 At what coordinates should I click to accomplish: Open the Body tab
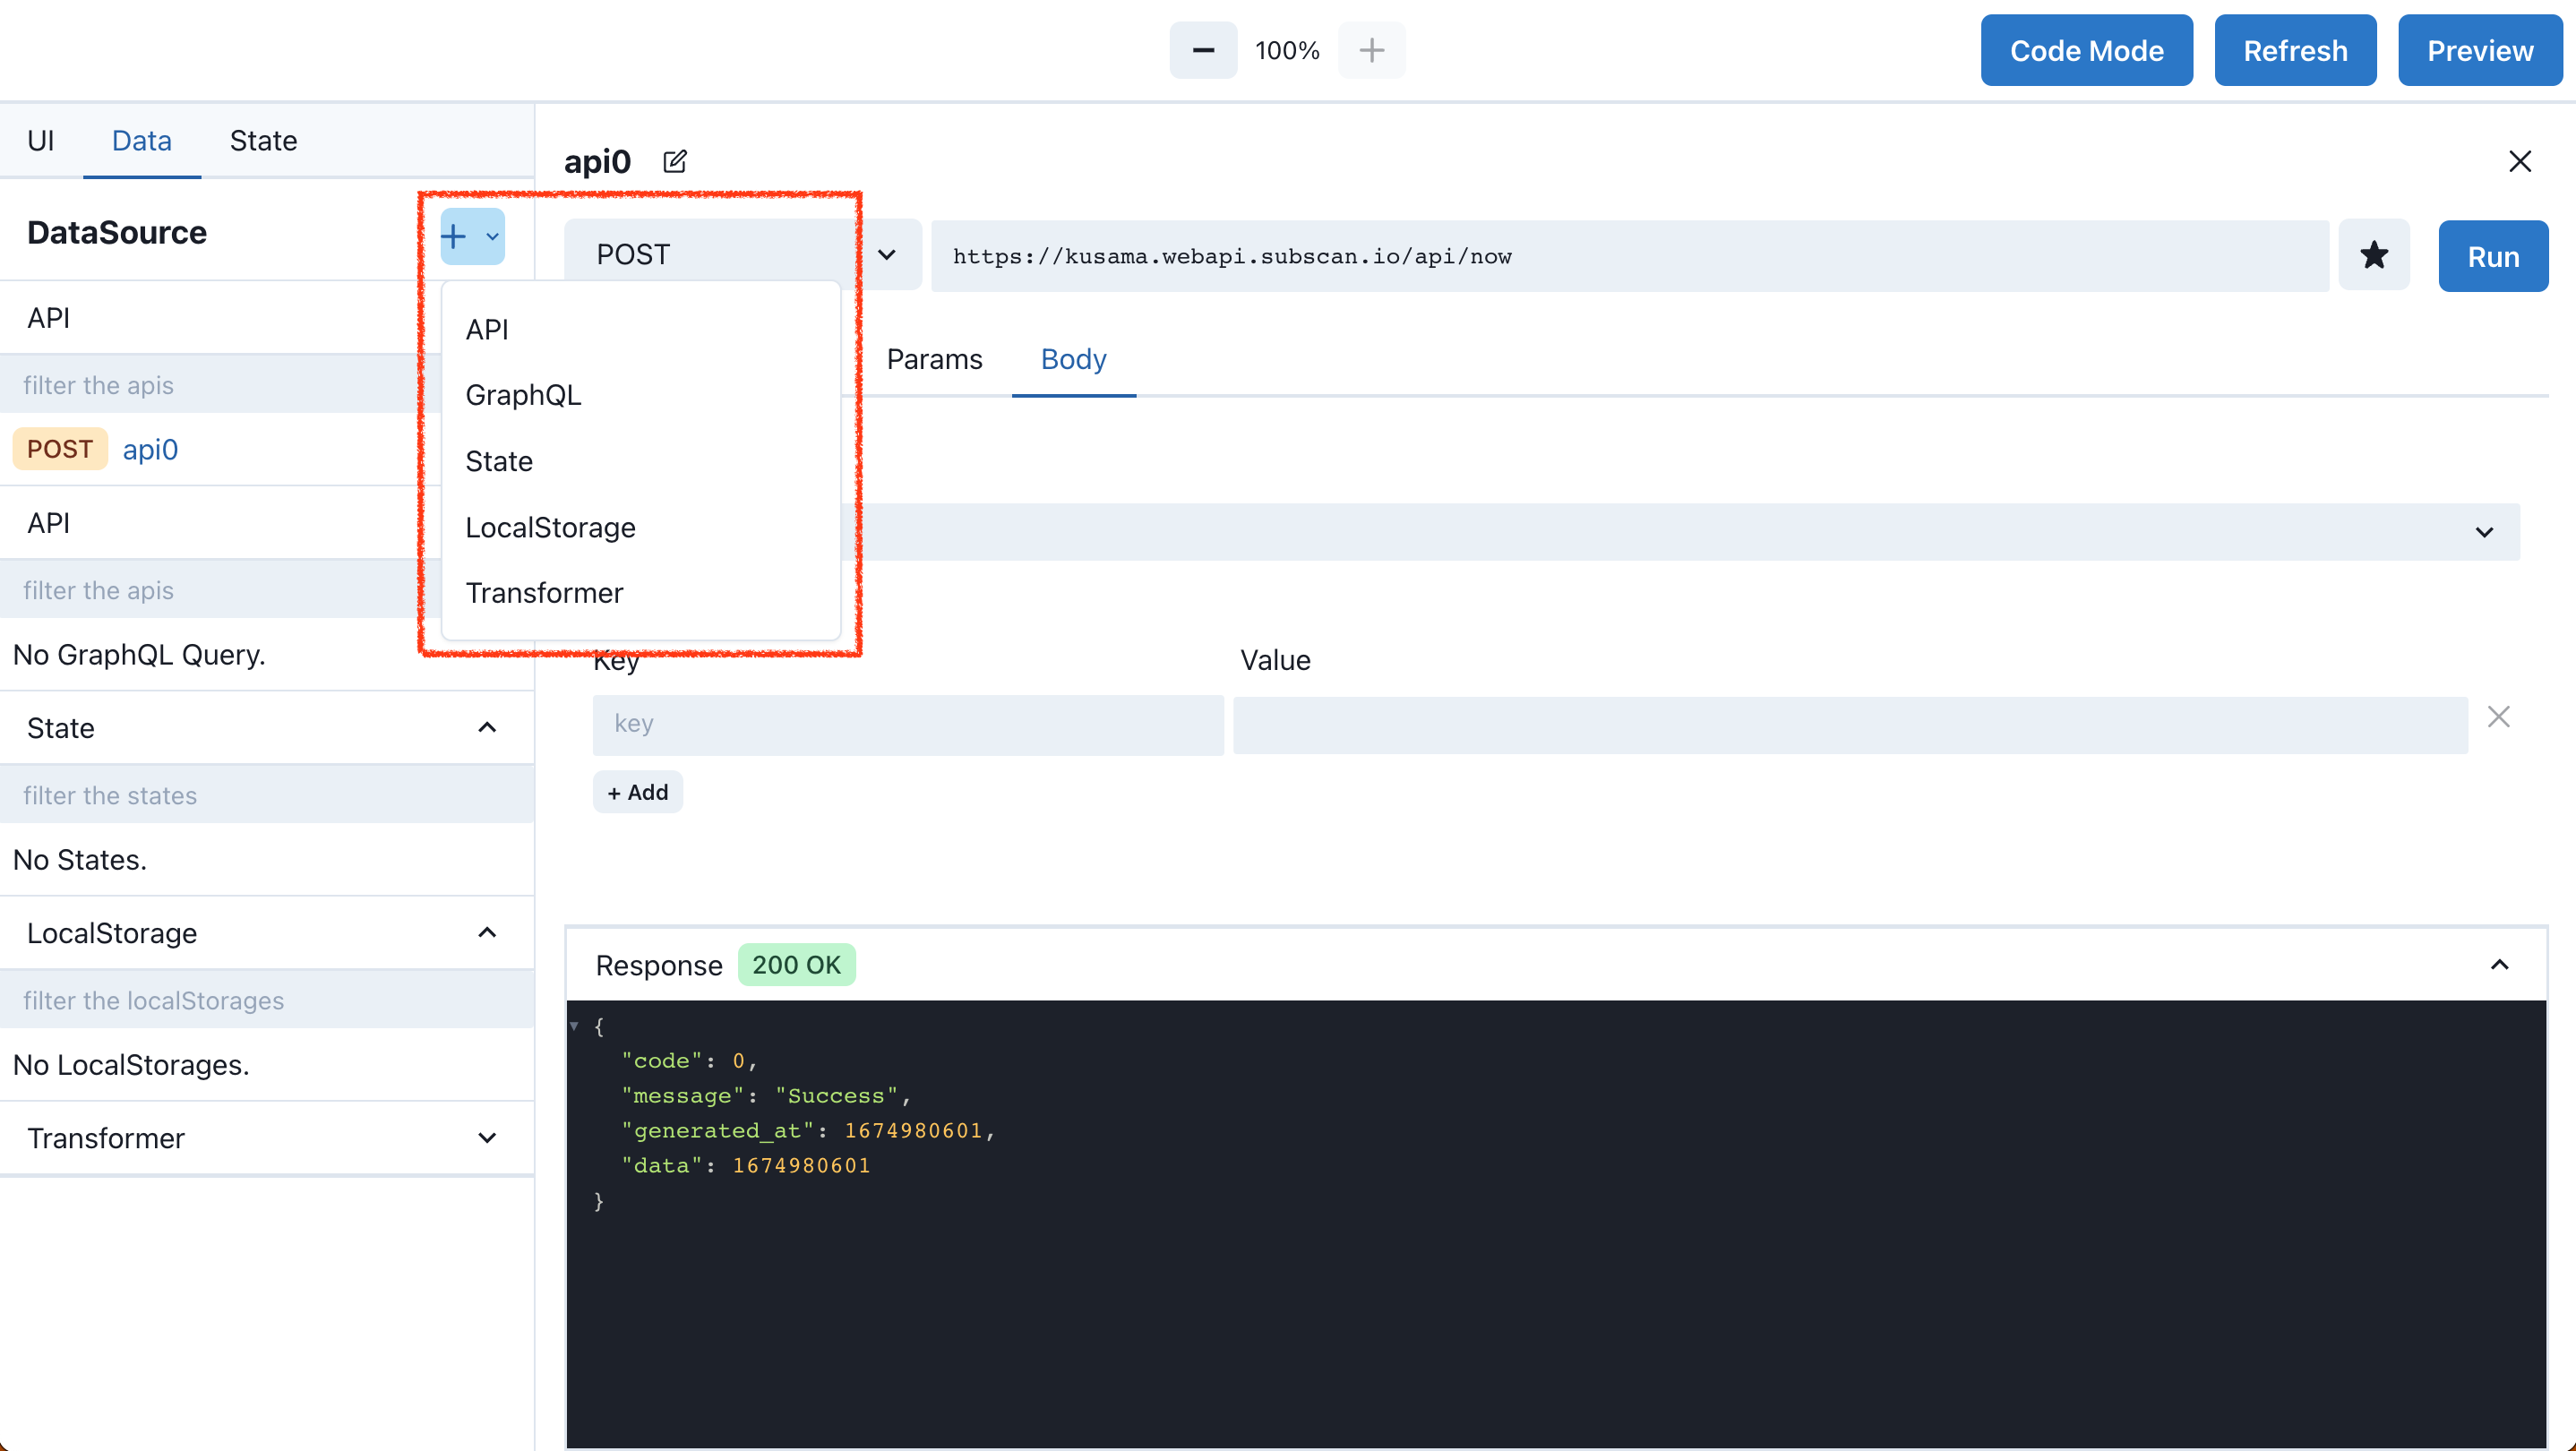(x=1073, y=359)
